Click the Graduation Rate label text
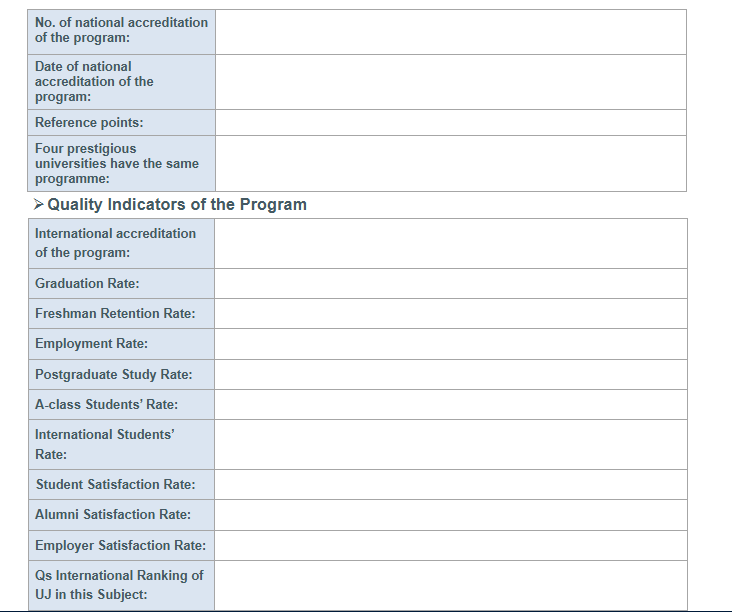 coord(87,284)
